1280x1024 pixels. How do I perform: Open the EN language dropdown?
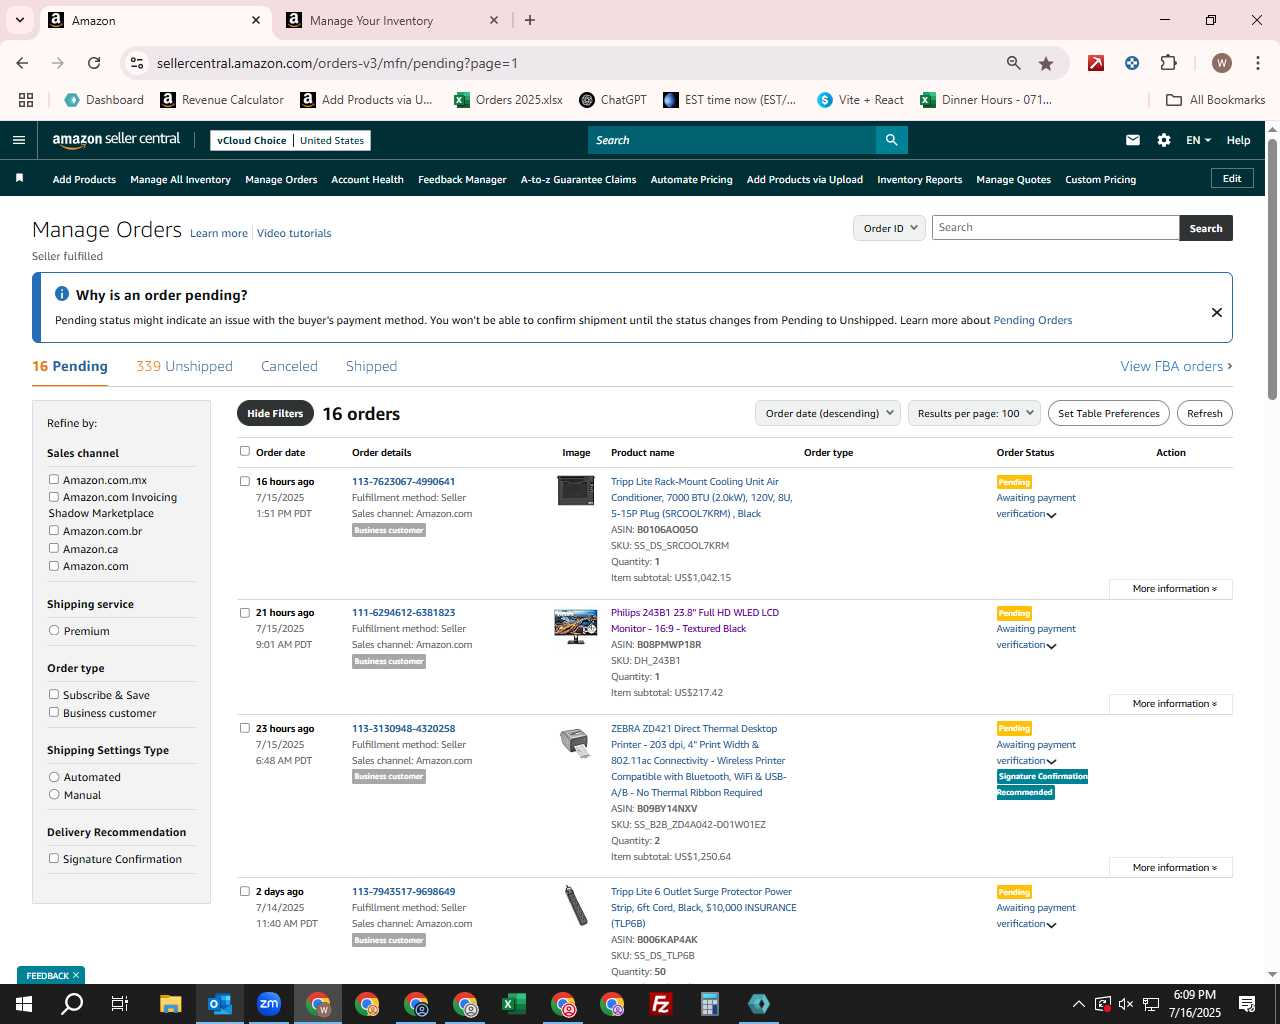point(1198,140)
